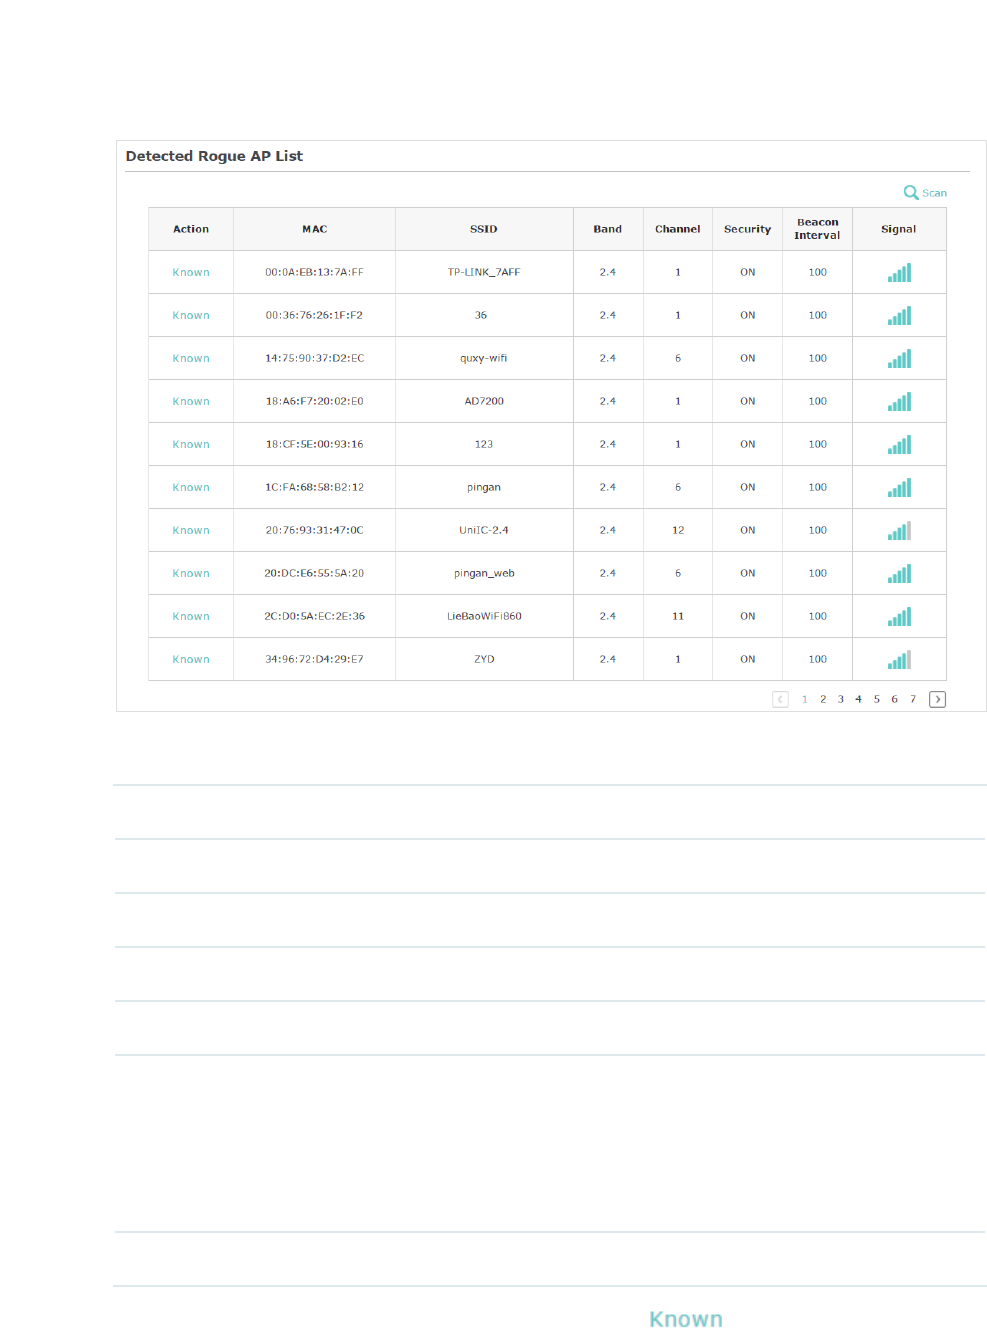987x1338 pixels.
Task: Click signal bars for UniIC-2.4 row
Action: 899,530
